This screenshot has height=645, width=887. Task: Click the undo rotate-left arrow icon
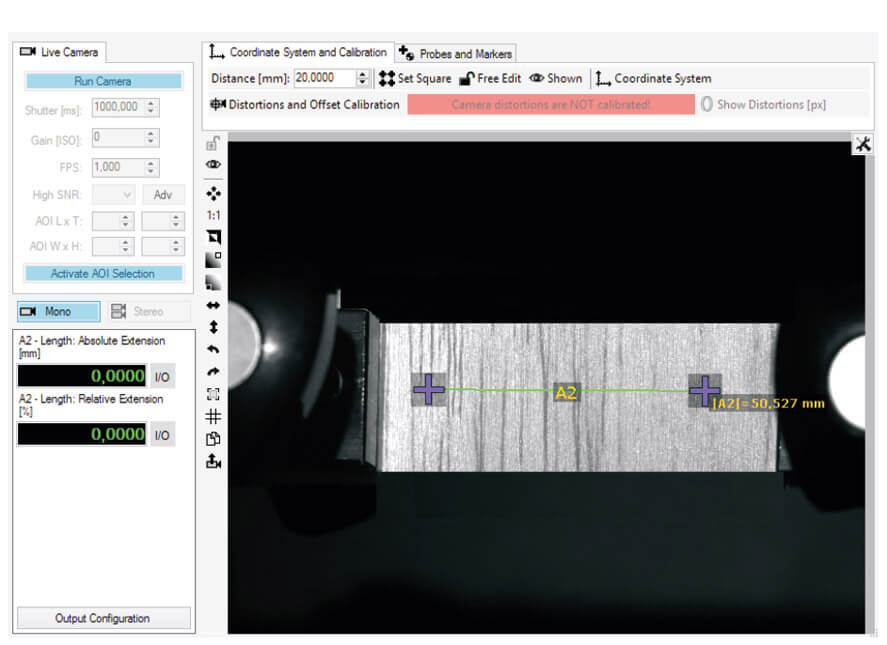point(213,350)
